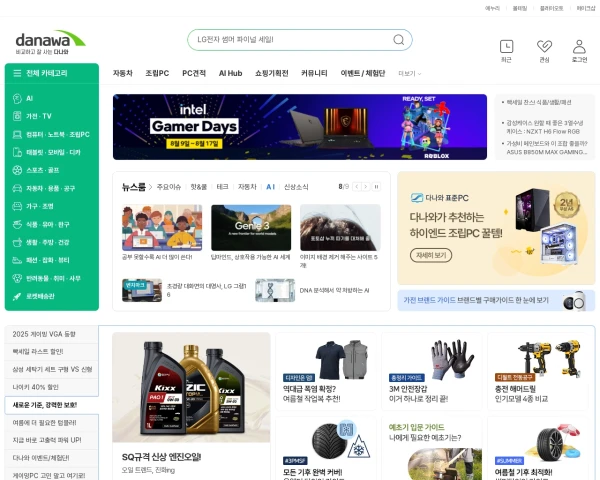Screen dimensions: 600x480
Task: Click the 다나와 표준PC logo icon
Action: coord(417,198)
